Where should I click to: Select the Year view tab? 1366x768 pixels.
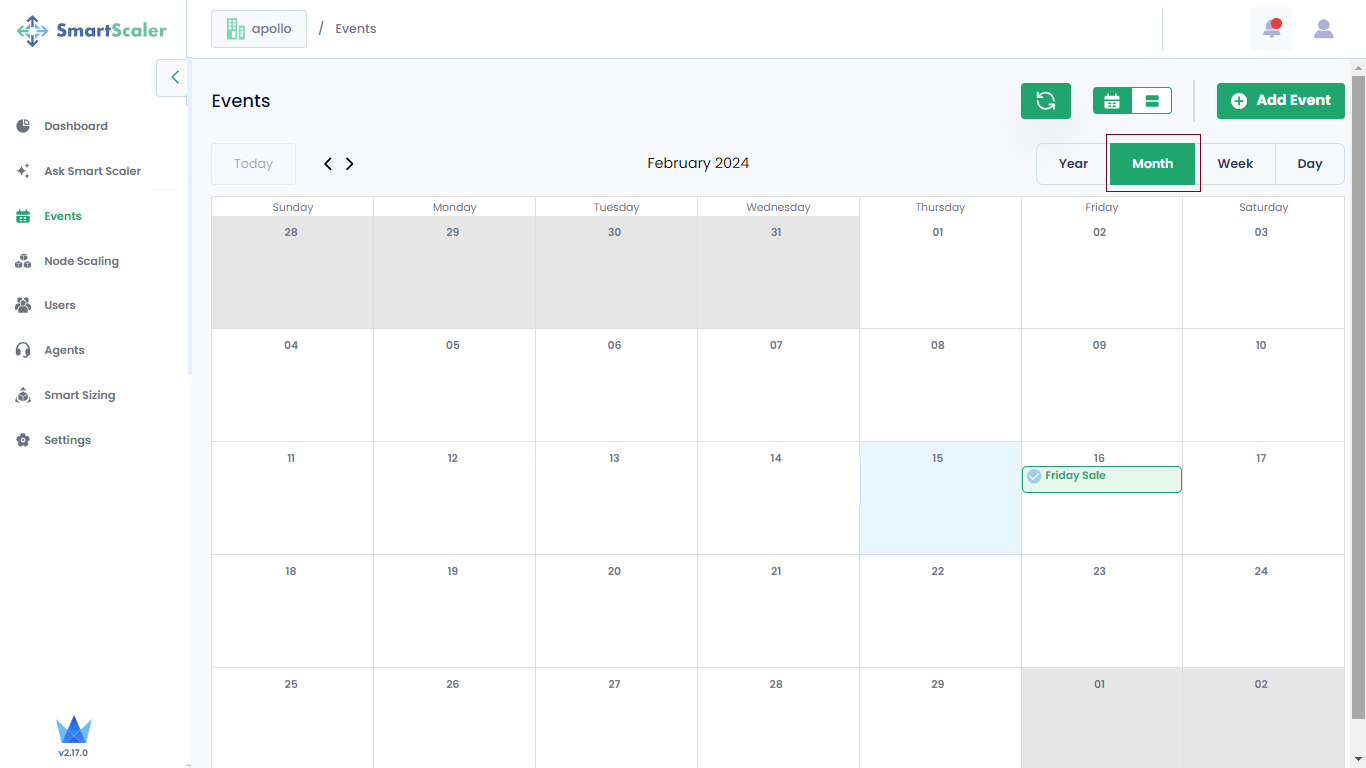pos(1073,164)
